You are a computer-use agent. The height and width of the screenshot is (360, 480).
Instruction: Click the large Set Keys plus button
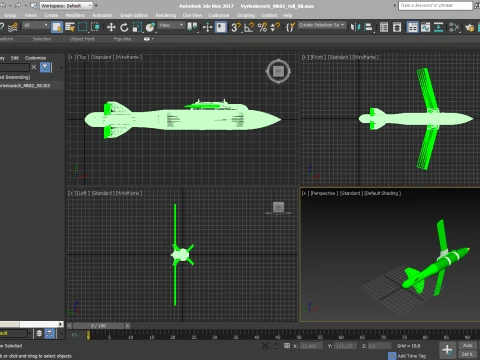[x=447, y=350]
